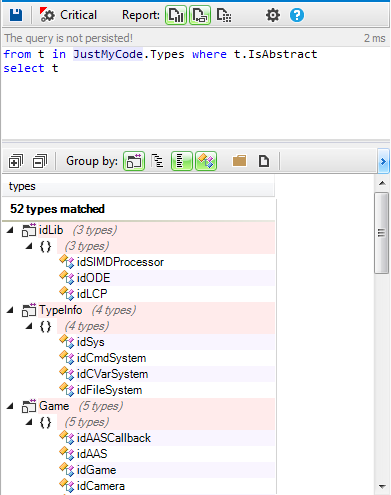Screen dimensions: 391x495
Task: Collapse the TypeInfo namespace braces node
Action: click(x=29, y=326)
